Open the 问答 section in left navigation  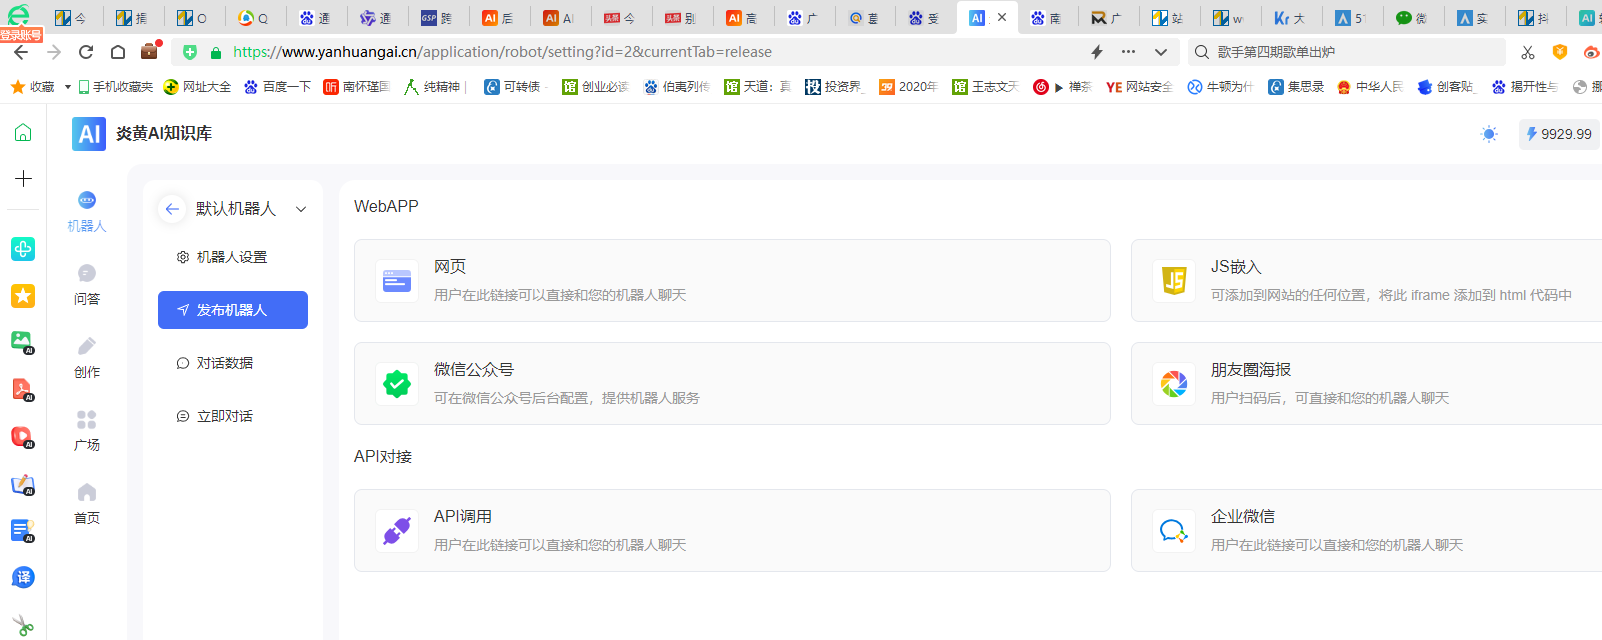coord(87,285)
